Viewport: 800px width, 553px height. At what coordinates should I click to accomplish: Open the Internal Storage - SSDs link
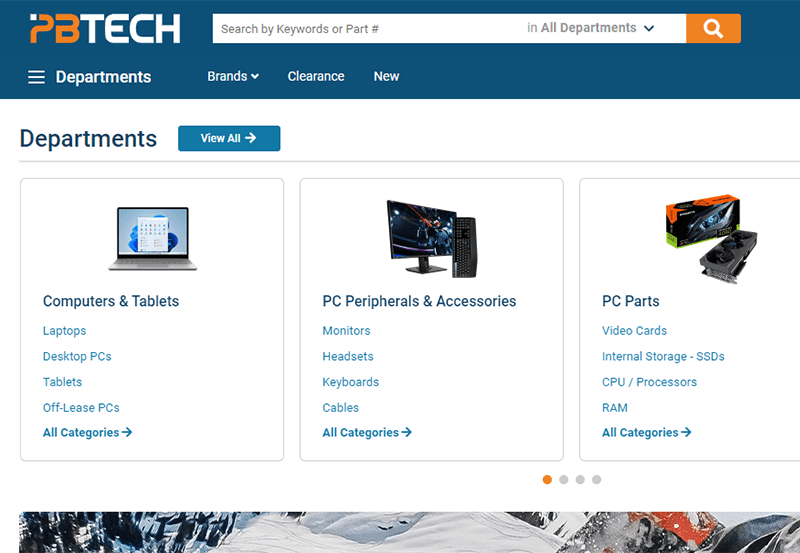pyautogui.click(x=663, y=356)
